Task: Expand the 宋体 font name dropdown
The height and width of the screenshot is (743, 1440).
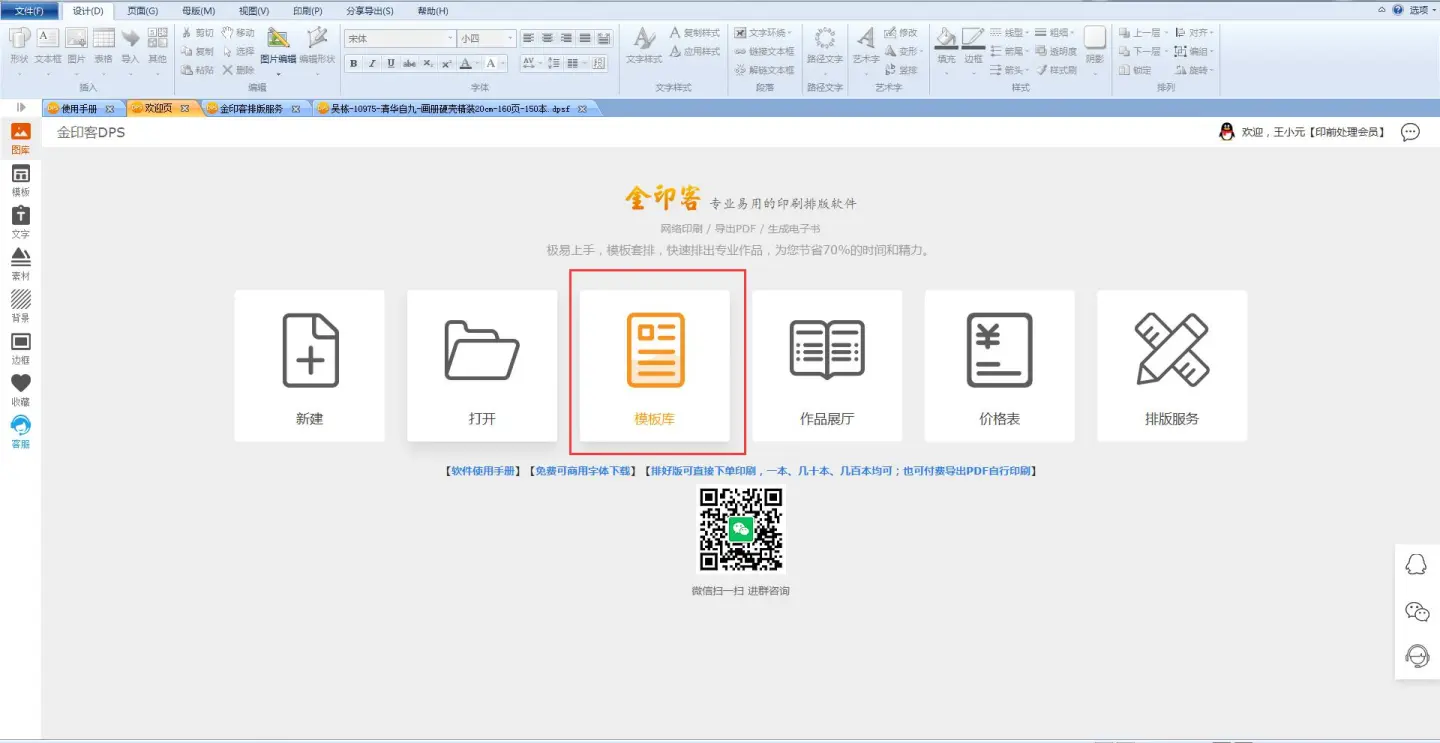Action: point(450,39)
